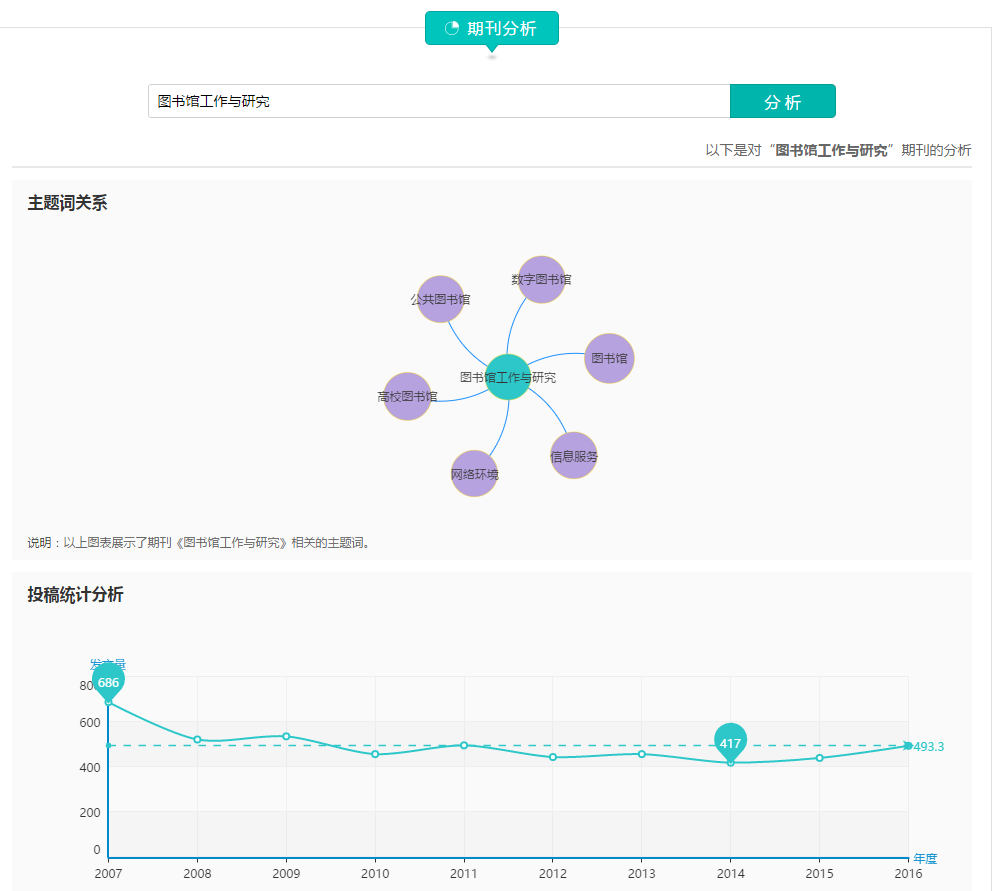Click the 2015 data point on line chart

(819, 758)
